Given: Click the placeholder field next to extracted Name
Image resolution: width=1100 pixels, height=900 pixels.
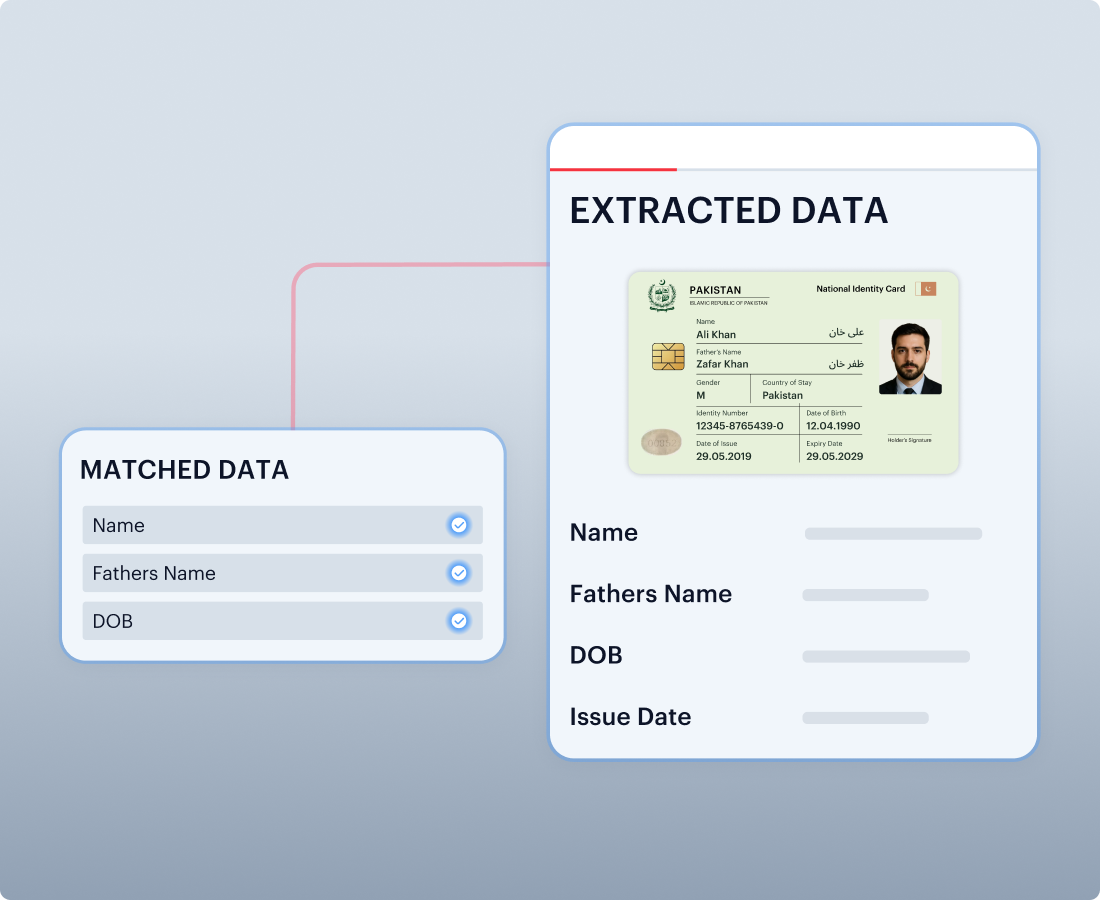Looking at the screenshot, I should click(x=893, y=534).
